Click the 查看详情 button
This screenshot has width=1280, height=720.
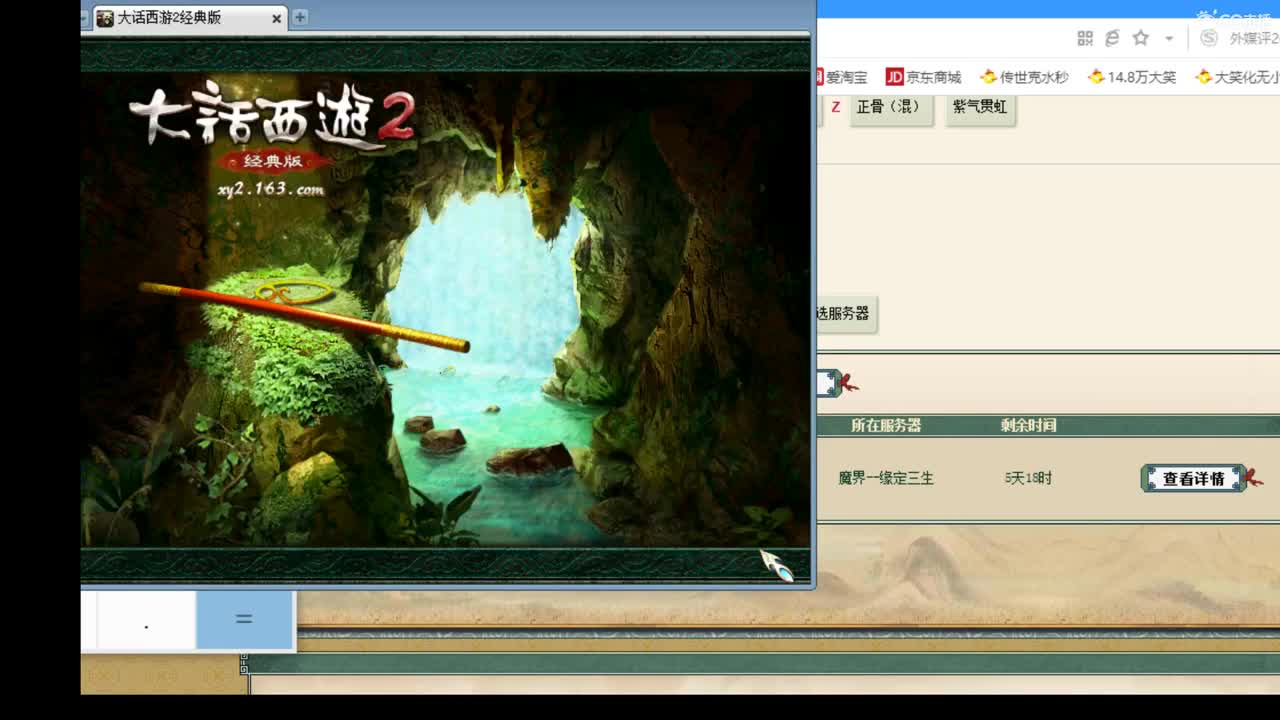click(x=1193, y=479)
